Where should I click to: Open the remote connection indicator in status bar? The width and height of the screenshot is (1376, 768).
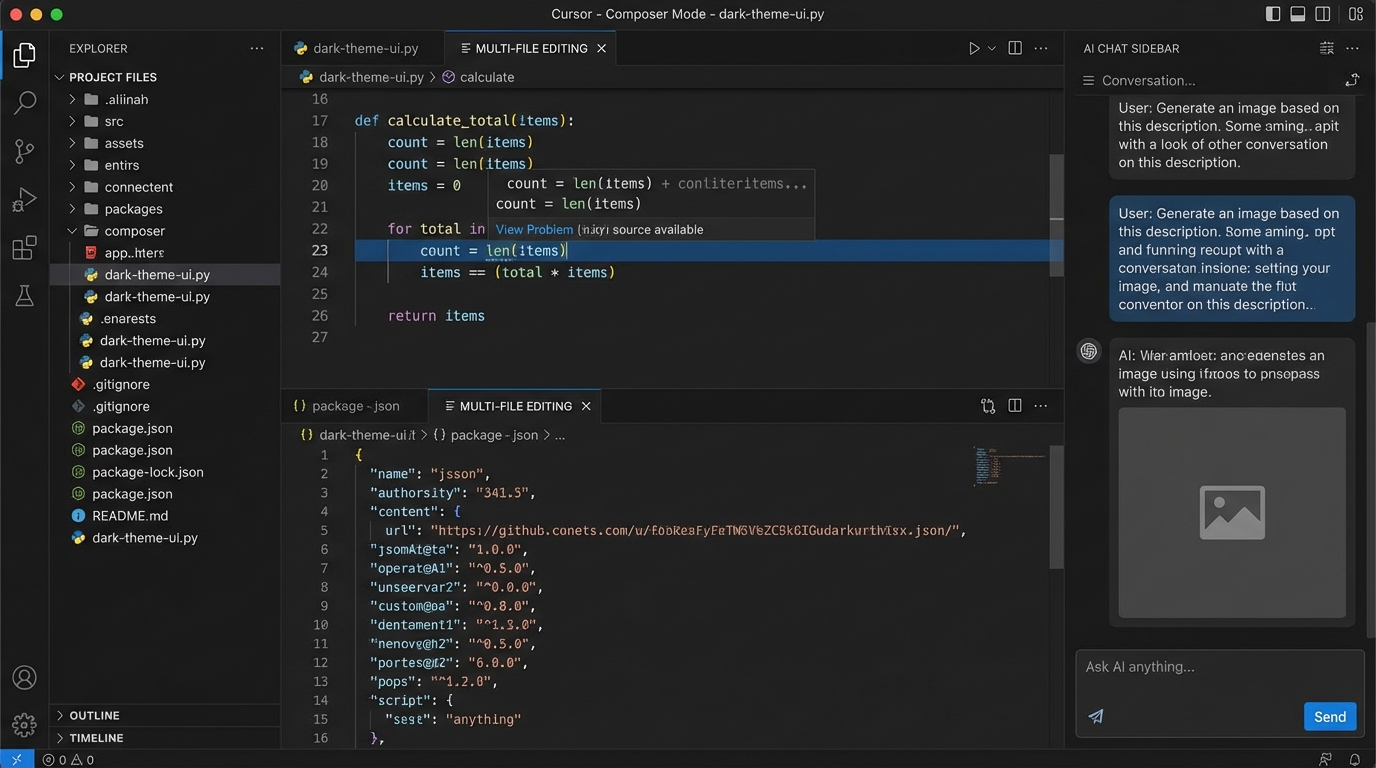[16, 759]
